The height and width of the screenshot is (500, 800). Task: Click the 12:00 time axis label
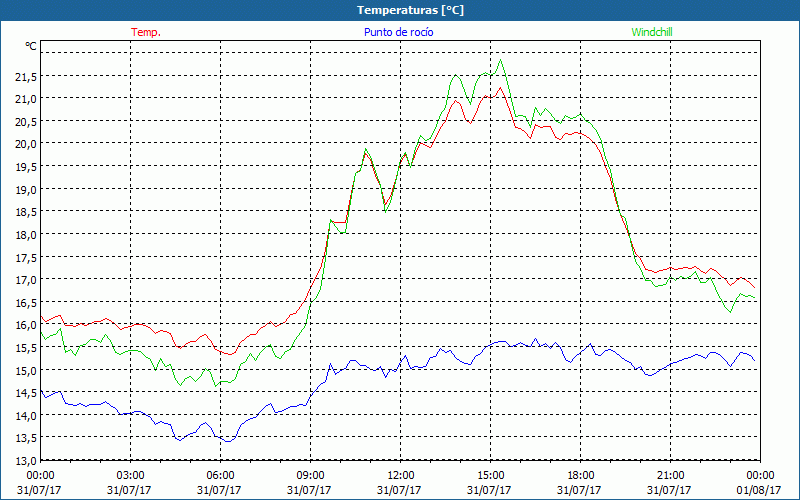tap(401, 476)
